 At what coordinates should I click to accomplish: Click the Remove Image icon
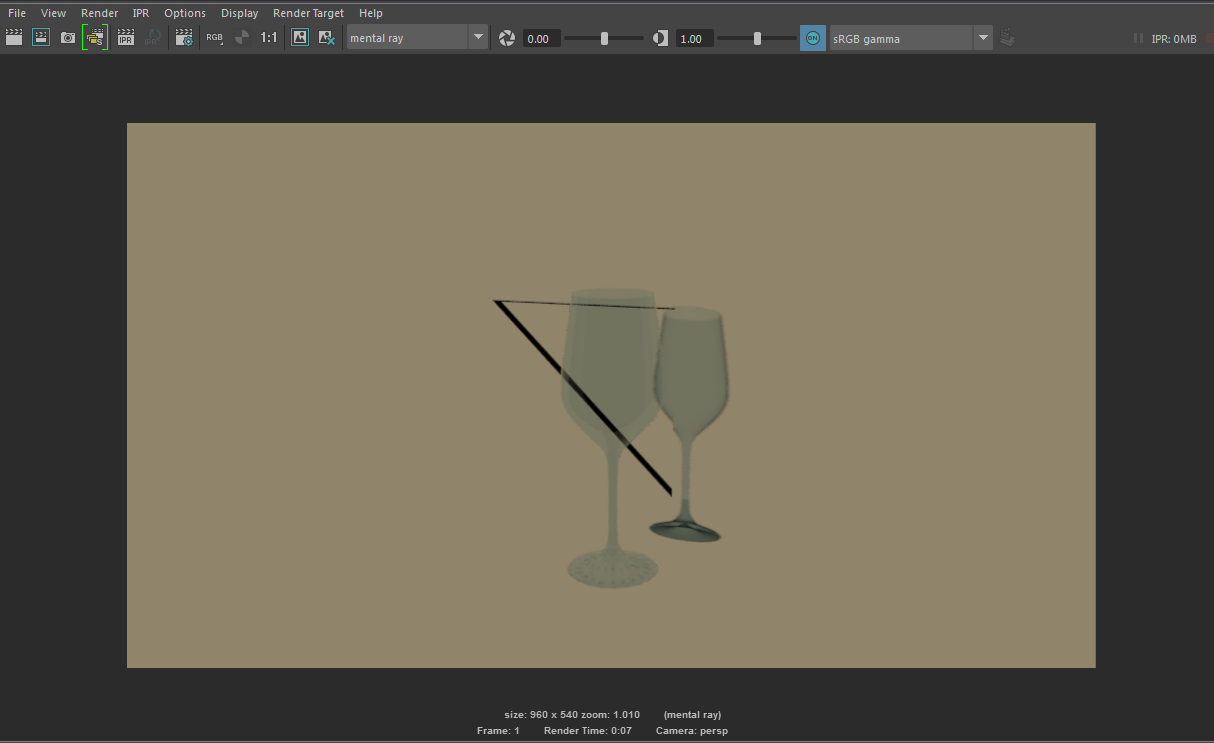326,38
